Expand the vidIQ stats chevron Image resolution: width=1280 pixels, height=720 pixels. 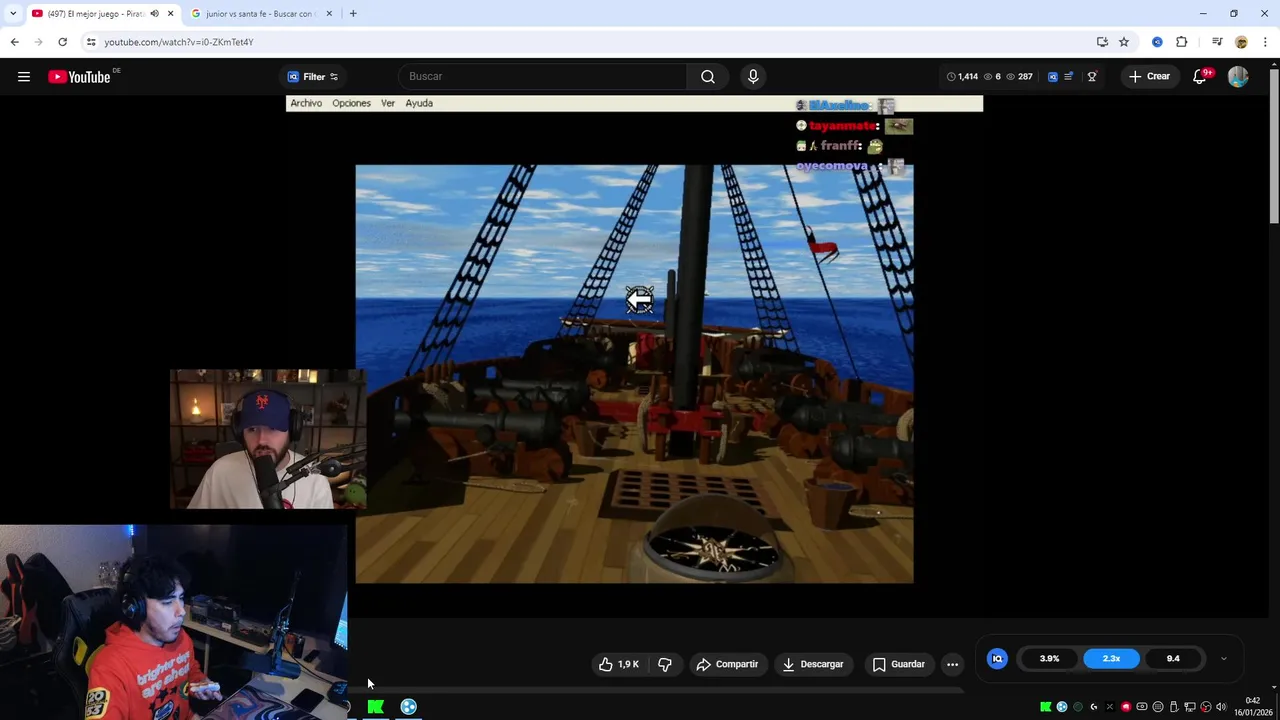[1223, 659]
